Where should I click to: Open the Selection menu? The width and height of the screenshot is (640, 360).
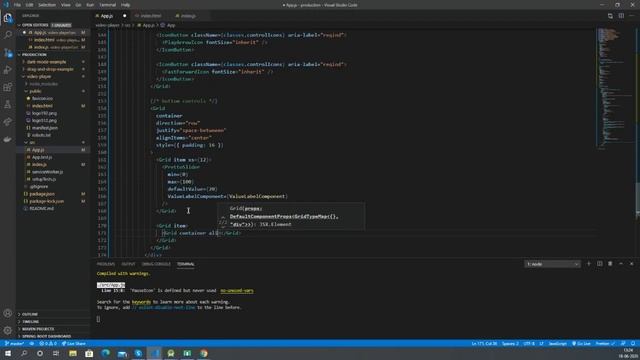tap(47, 5)
